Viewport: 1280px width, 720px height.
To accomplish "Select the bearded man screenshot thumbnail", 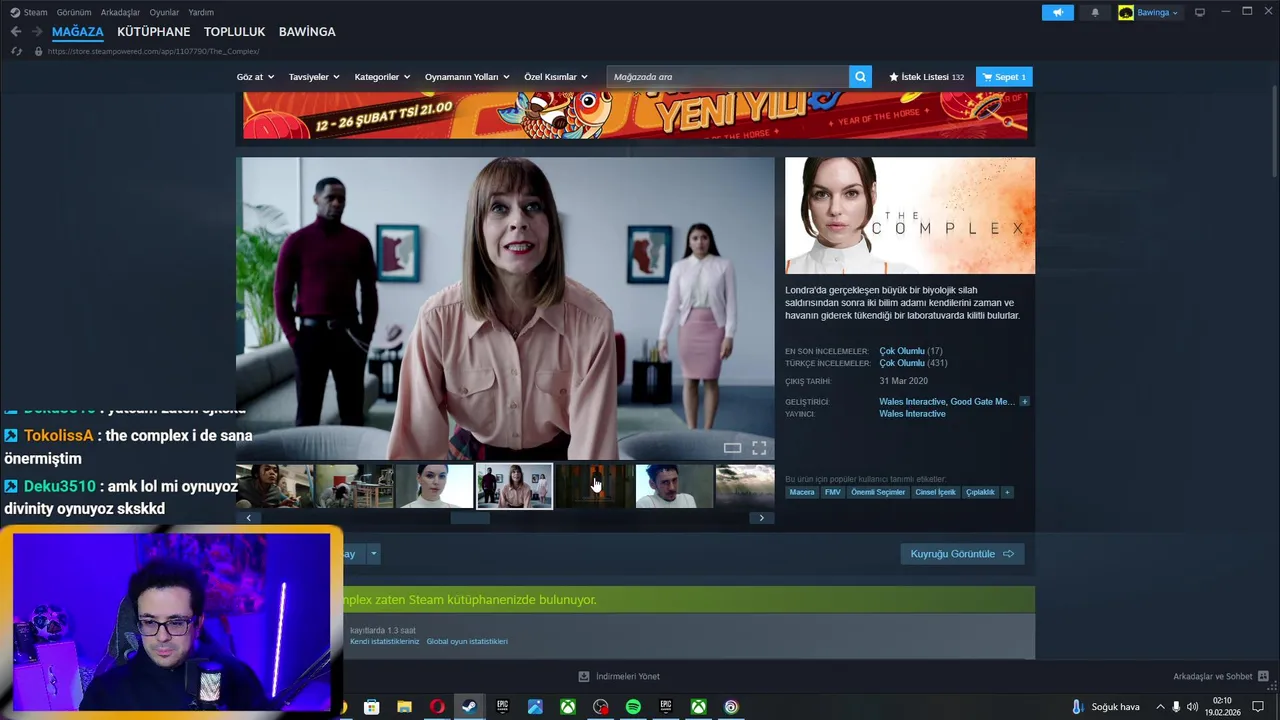I will (674, 486).
